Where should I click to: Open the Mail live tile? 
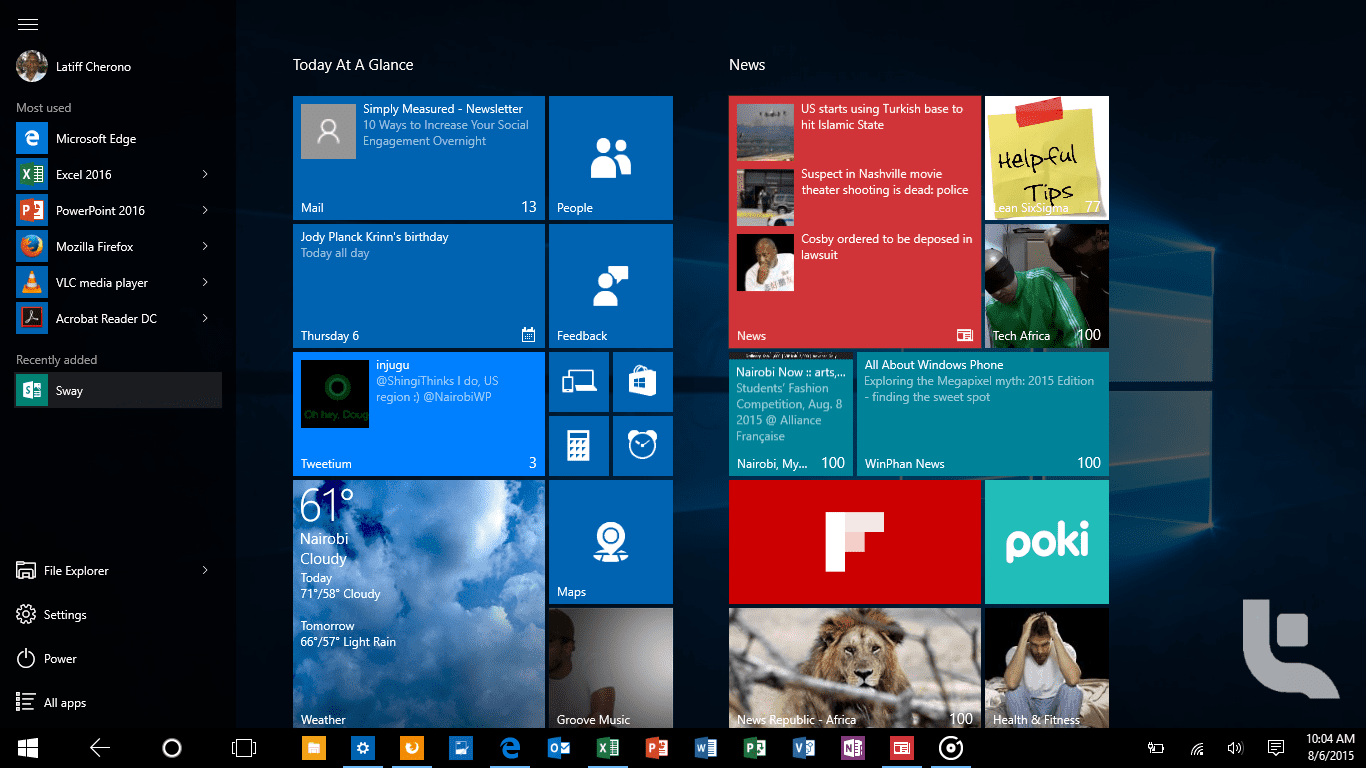(419, 158)
